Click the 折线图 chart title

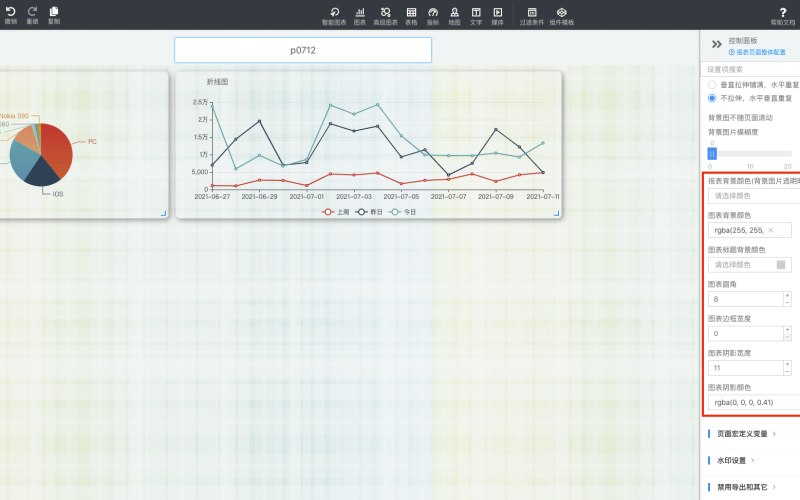coord(217,82)
